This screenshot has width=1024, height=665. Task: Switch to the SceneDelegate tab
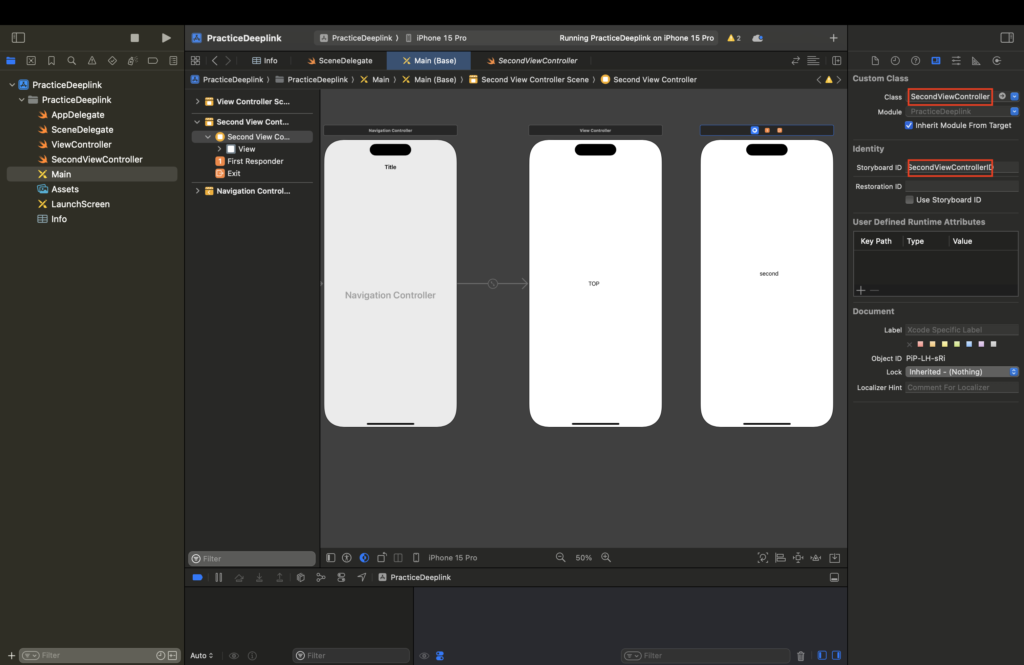340,61
